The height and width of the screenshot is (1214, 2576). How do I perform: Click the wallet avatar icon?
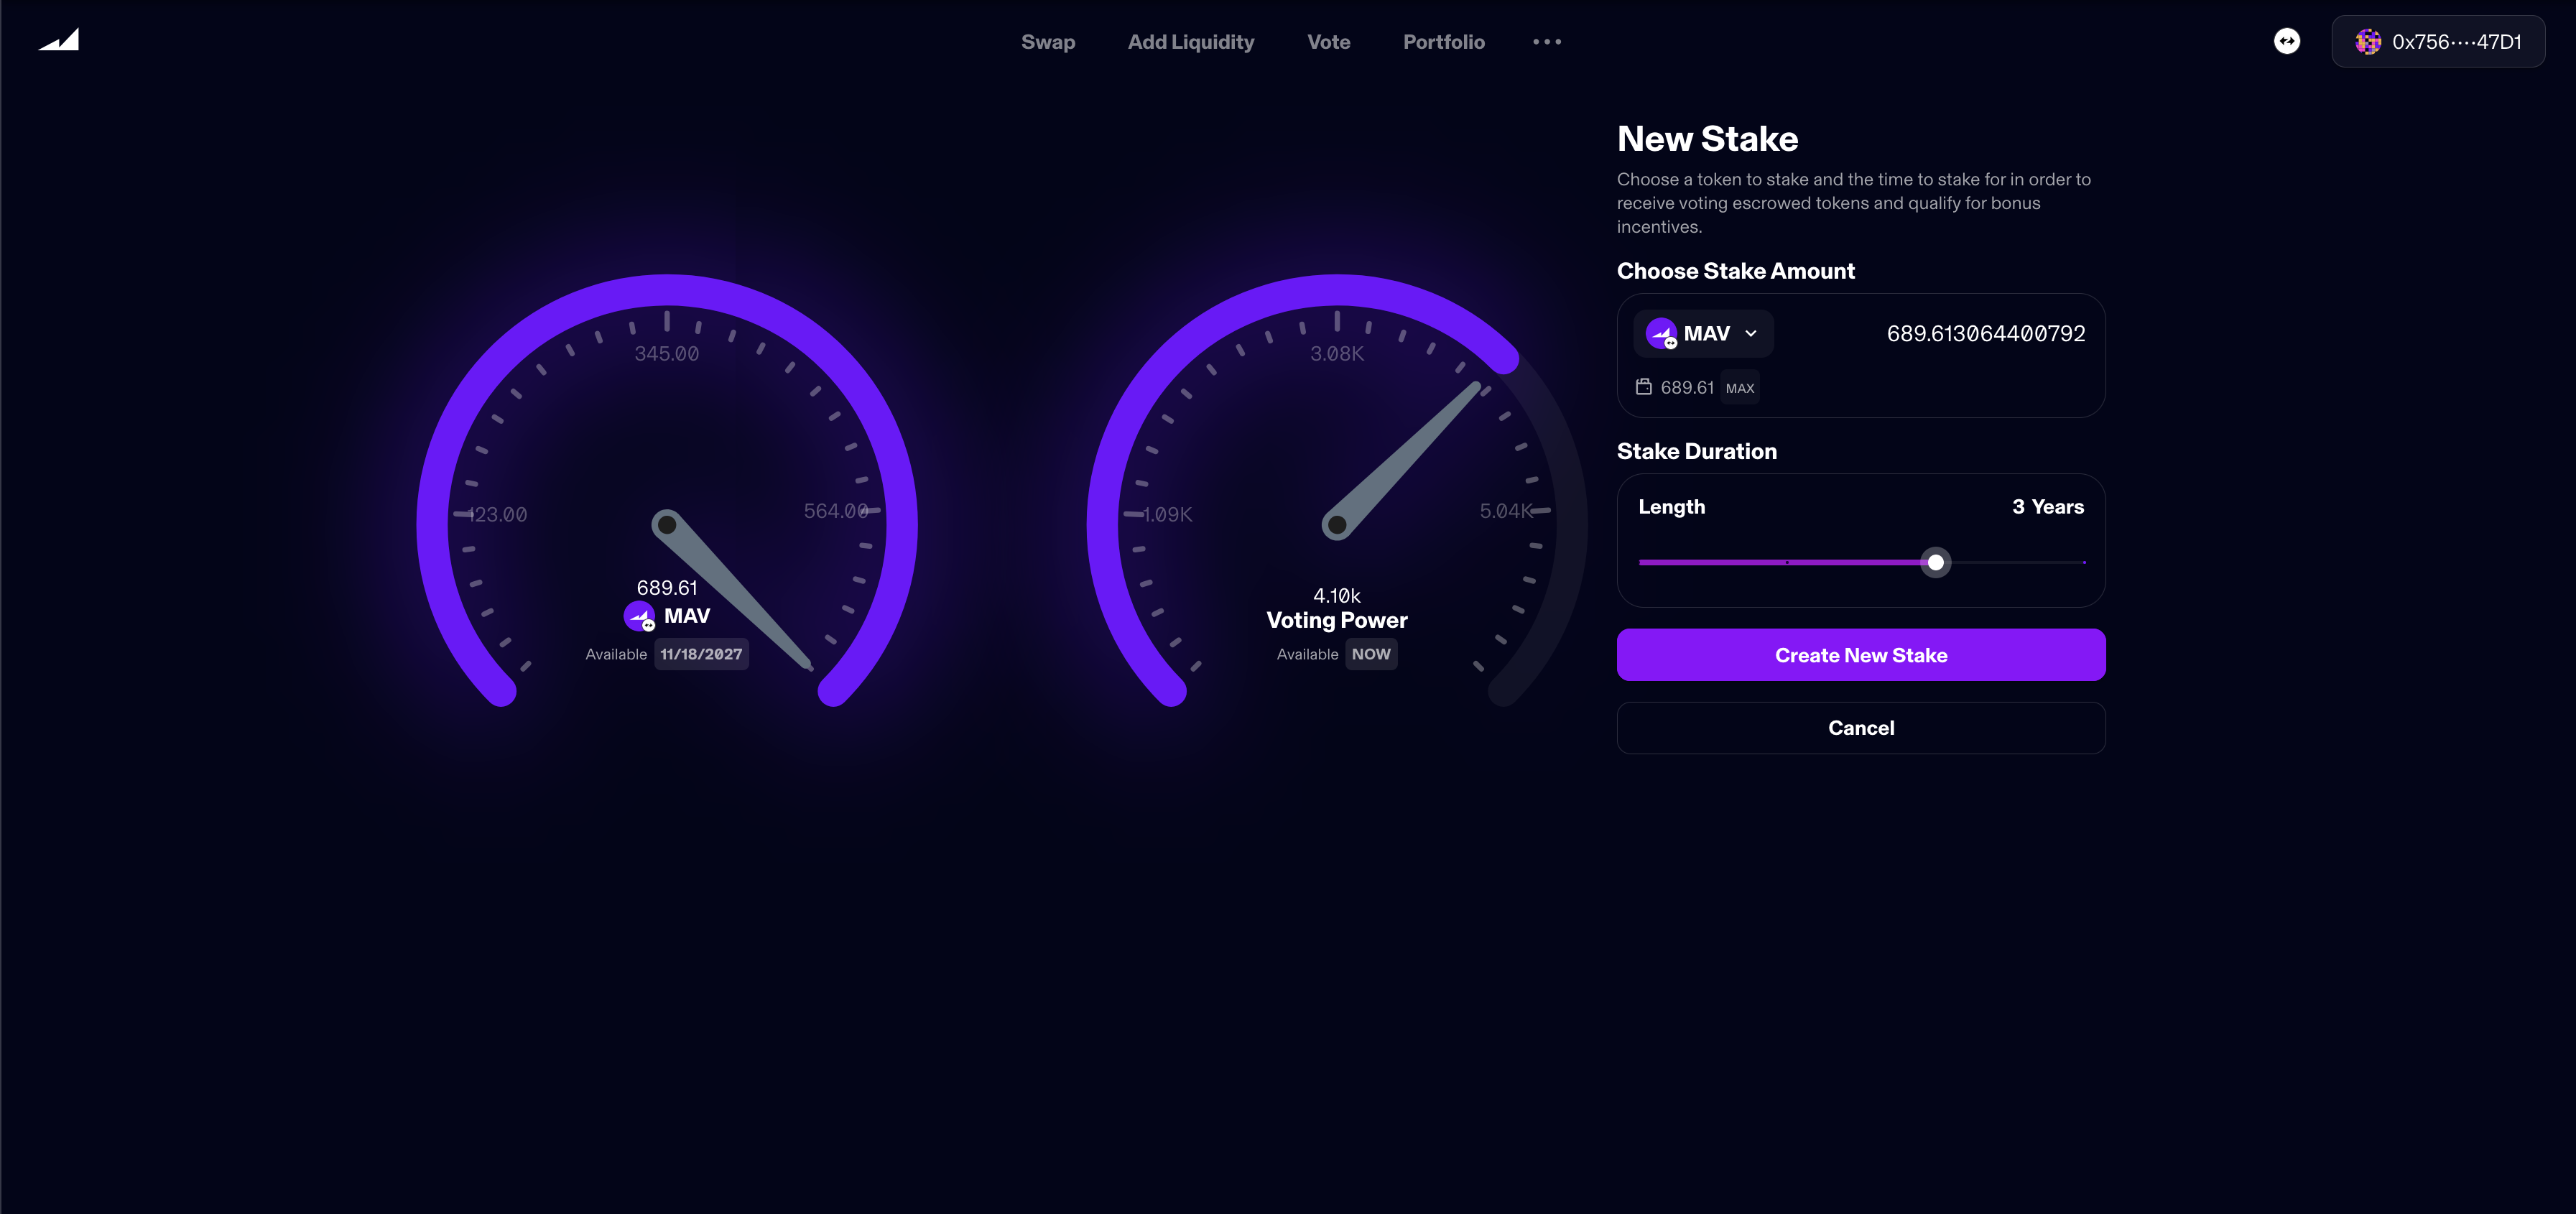(2368, 42)
